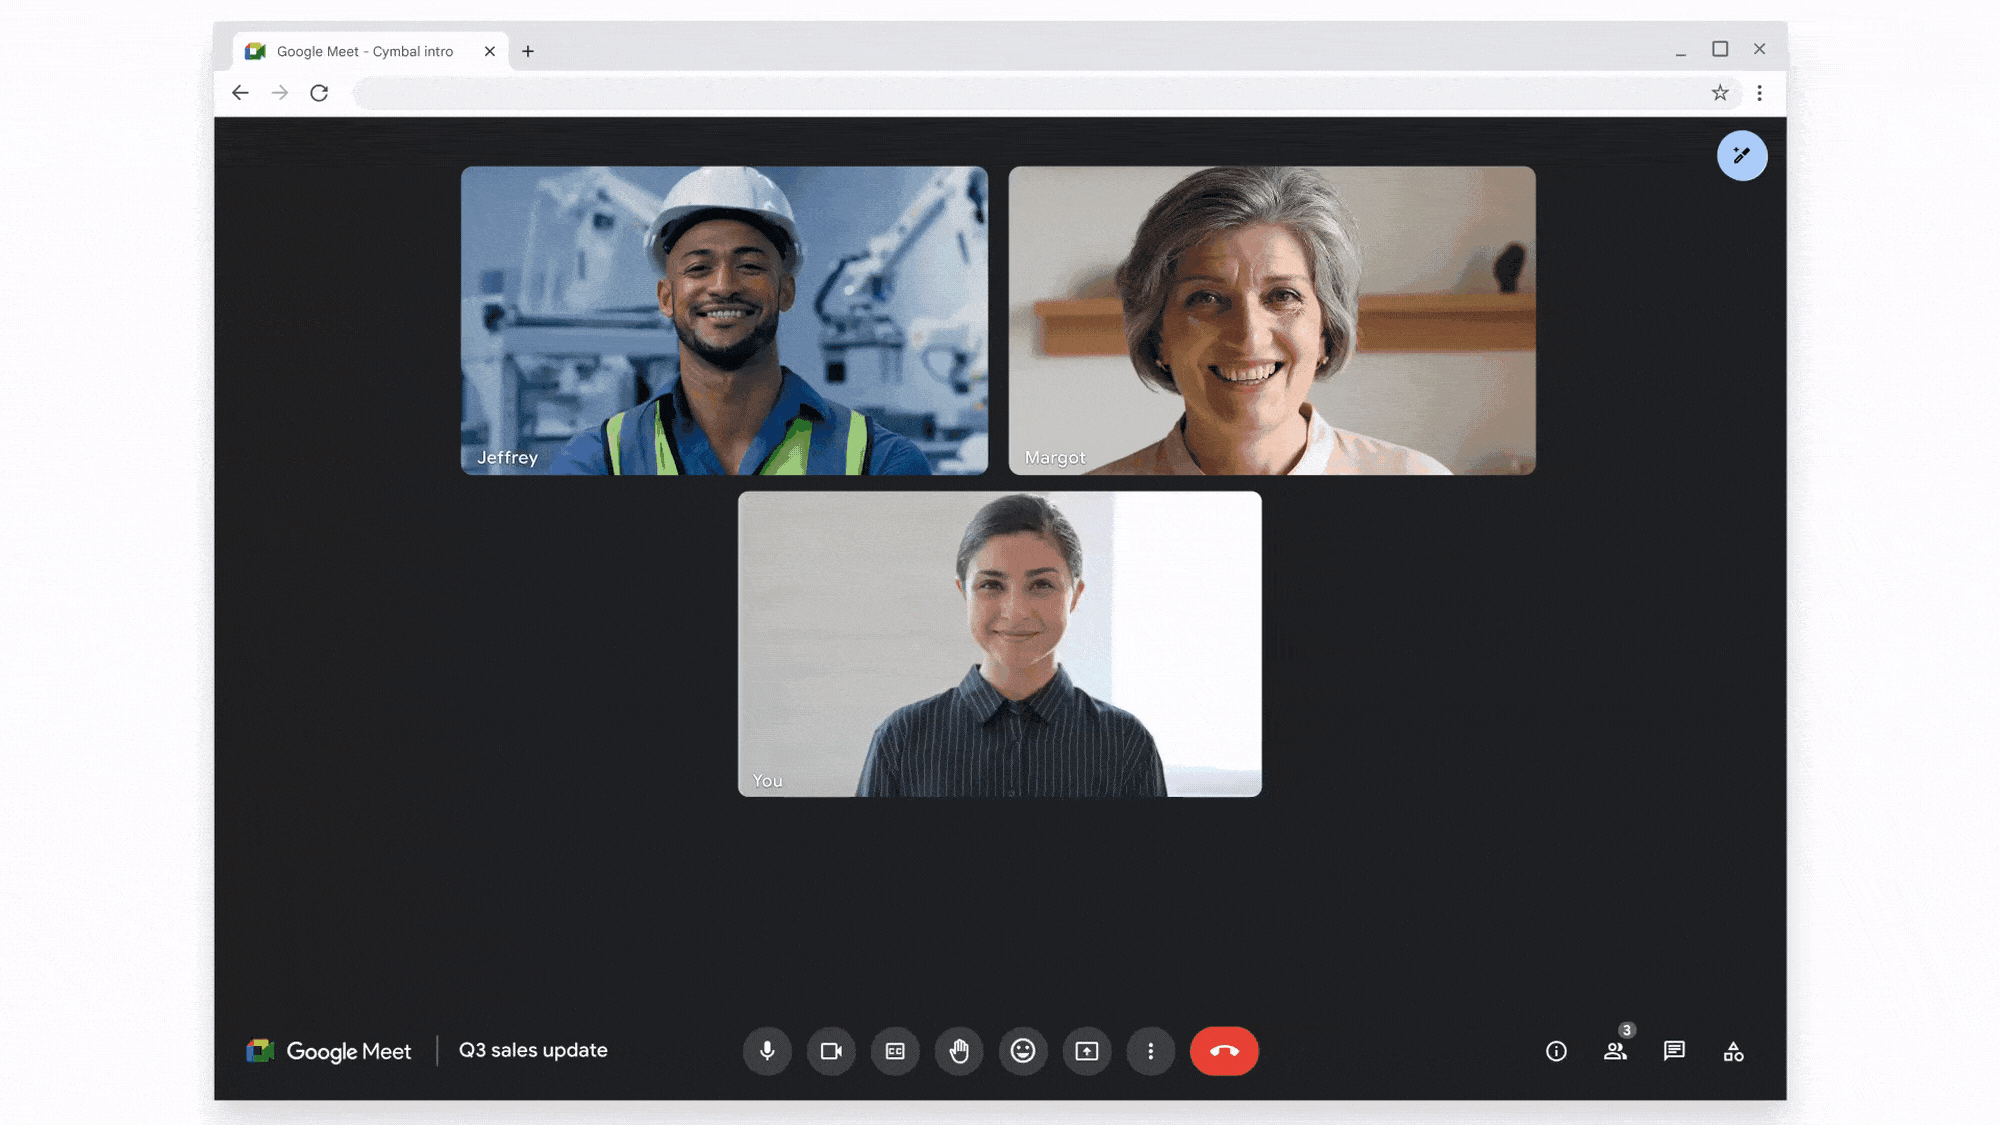Viewport: 2000px width, 1125px height.
Task: Open emoji reactions panel
Action: (1022, 1049)
